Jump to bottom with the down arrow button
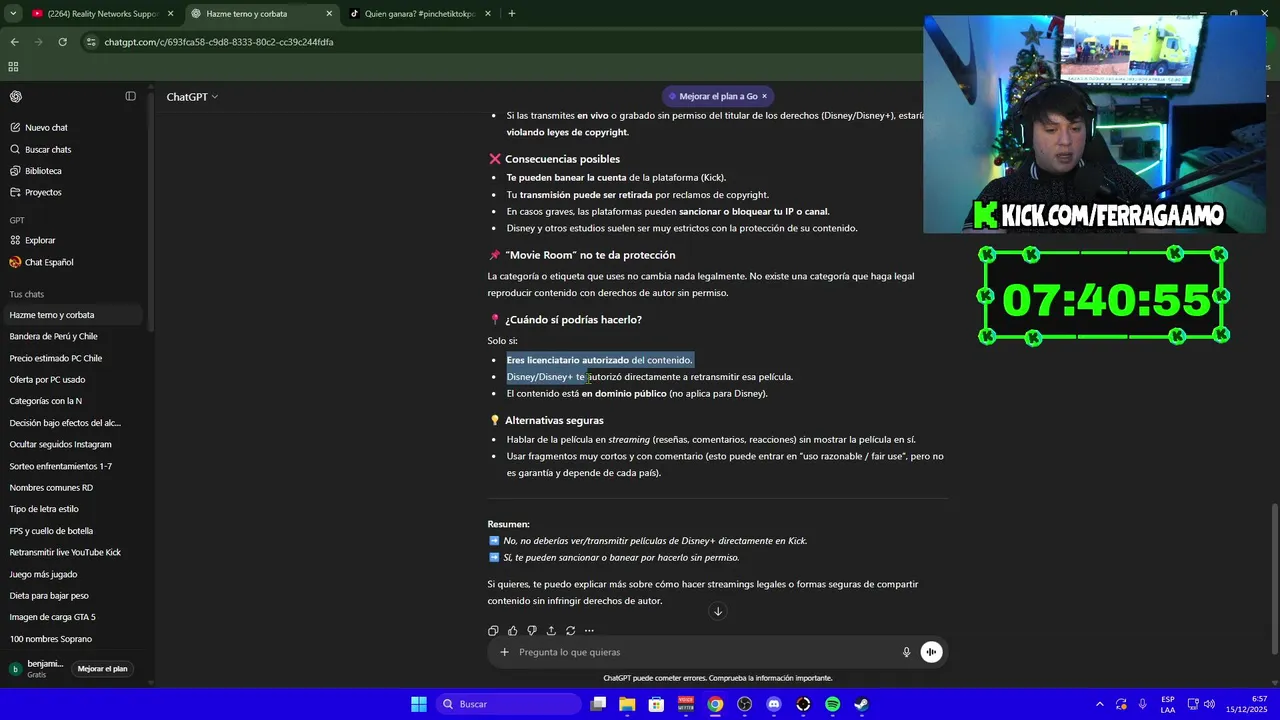Screen dimensions: 1280x720 pyautogui.click(x=717, y=611)
